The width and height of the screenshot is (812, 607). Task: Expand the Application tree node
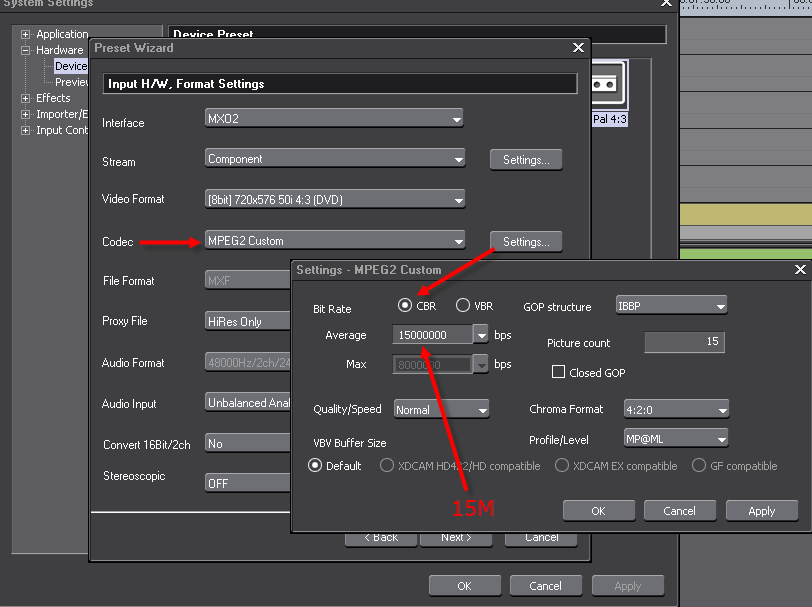click(25, 34)
